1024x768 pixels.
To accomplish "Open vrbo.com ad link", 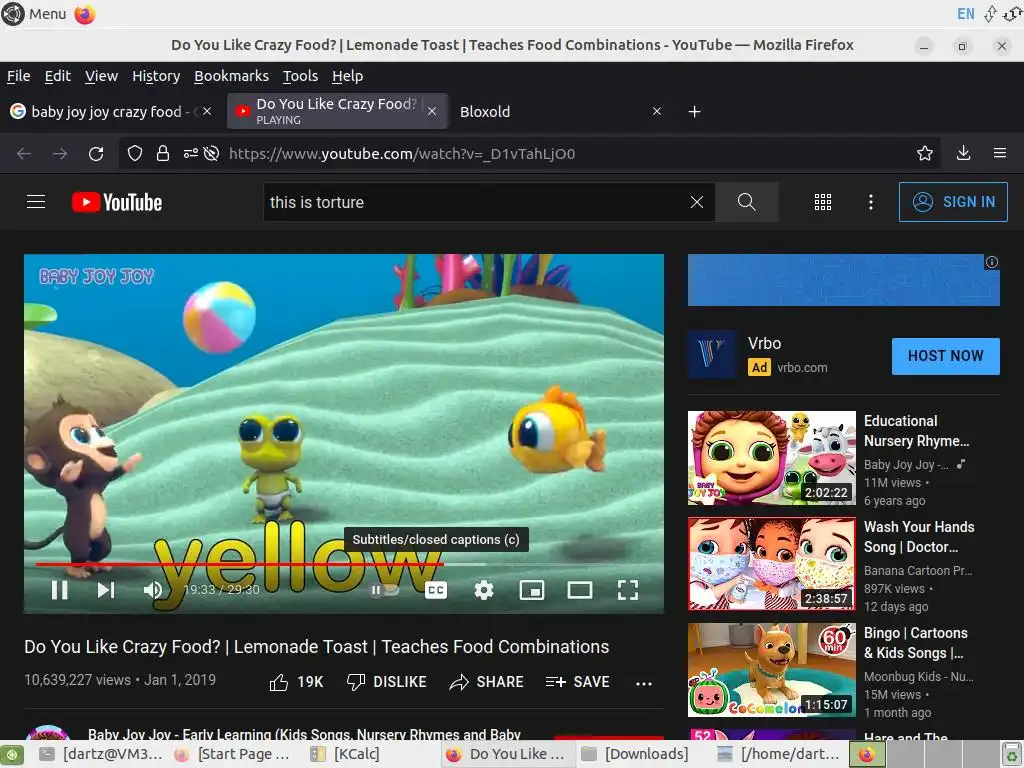I will 802,368.
